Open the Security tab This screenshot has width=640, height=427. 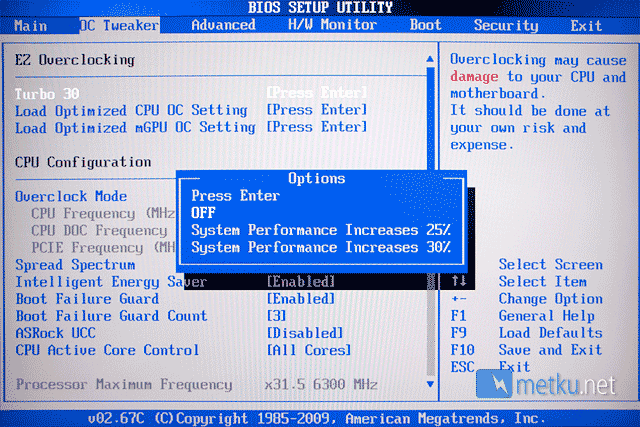[506, 25]
